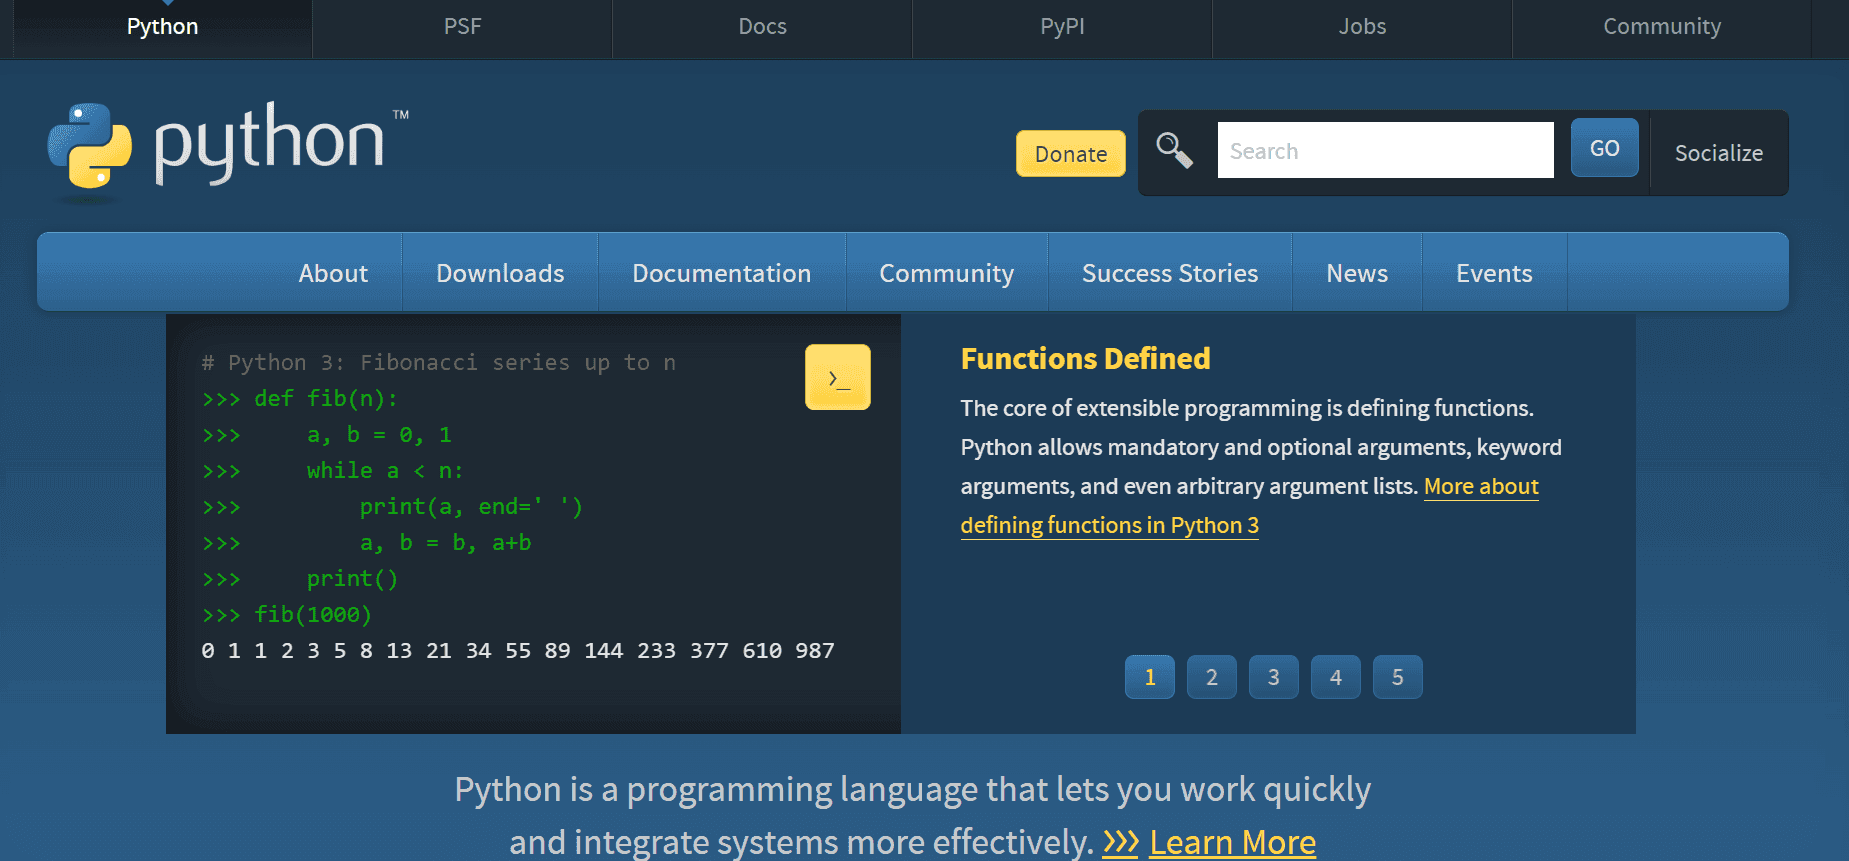Click the triple-arrow icon before Learn More
This screenshot has width=1849, height=861.
tap(1120, 842)
